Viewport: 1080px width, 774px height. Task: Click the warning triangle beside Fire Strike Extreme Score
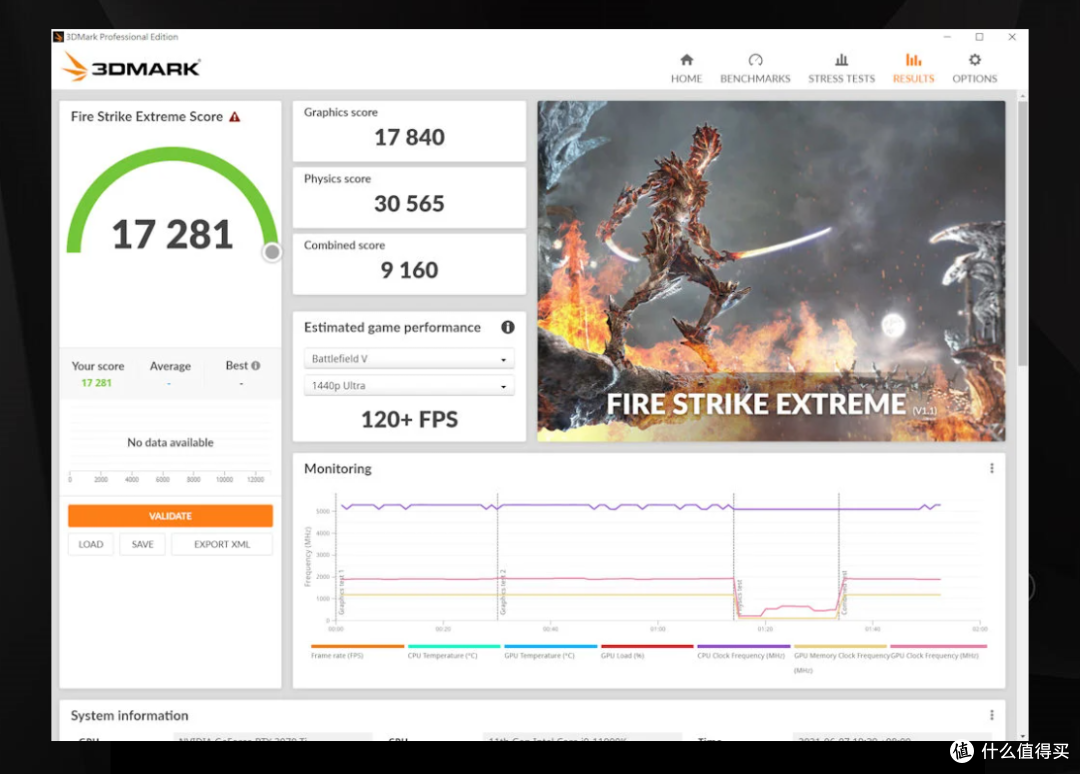[235, 117]
